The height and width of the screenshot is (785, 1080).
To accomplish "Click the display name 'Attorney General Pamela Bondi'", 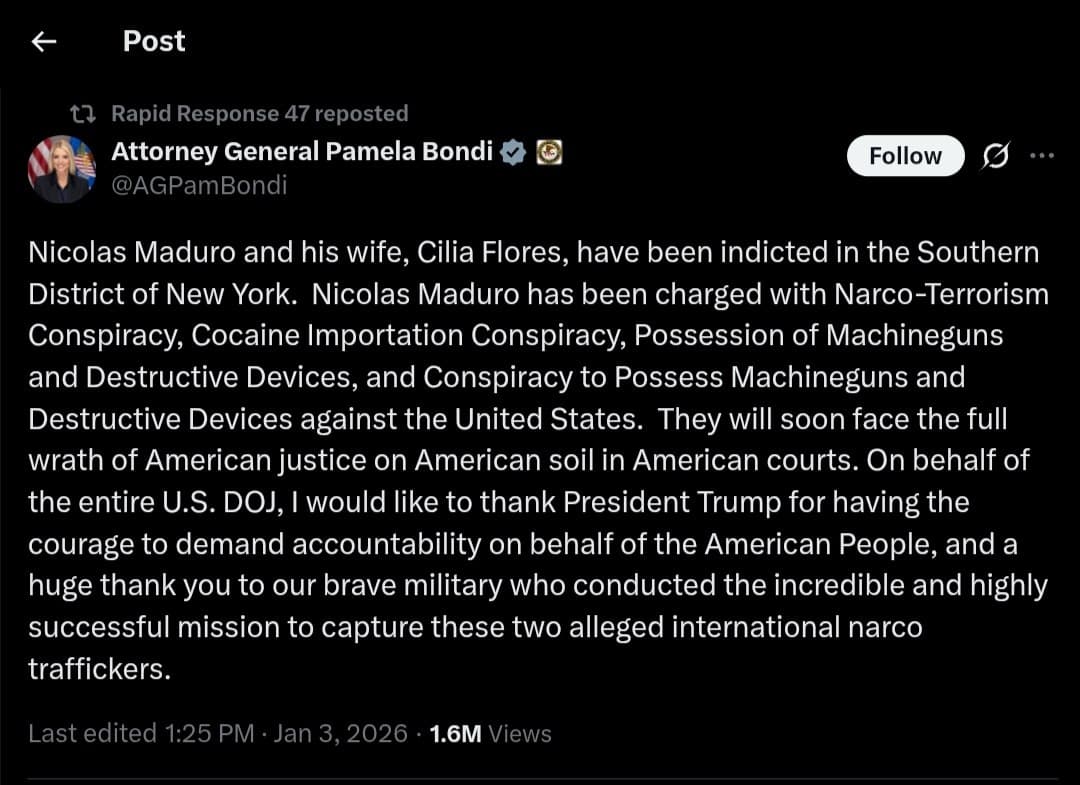I will point(297,152).
